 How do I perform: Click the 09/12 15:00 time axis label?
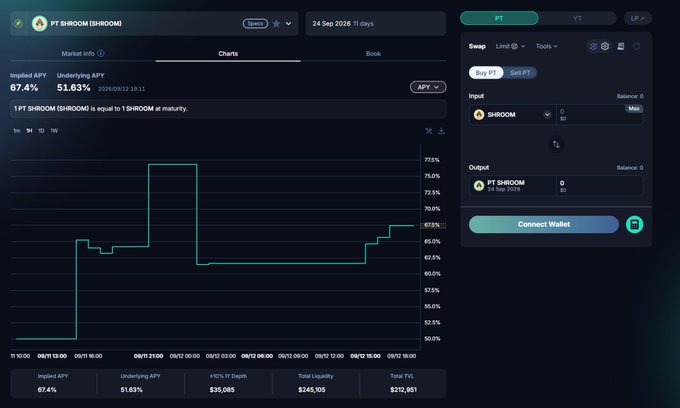tap(366, 356)
